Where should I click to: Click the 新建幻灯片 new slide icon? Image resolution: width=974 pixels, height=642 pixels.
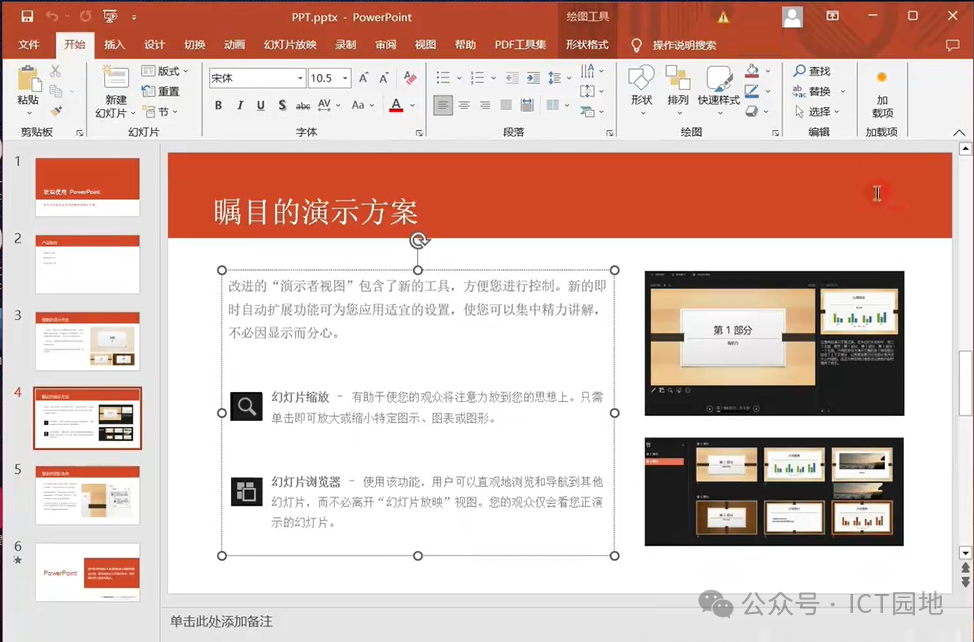click(x=116, y=79)
